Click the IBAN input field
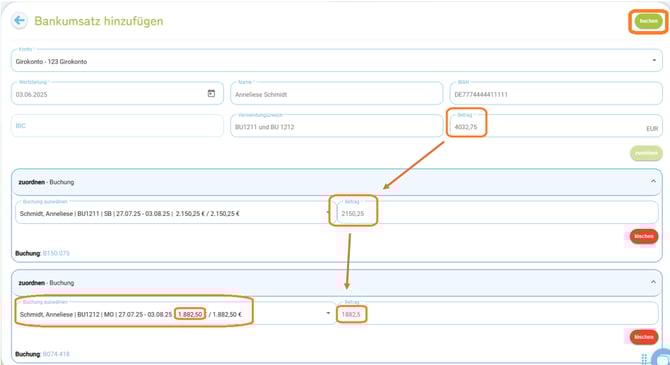The height and width of the screenshot is (365, 670). (x=556, y=94)
